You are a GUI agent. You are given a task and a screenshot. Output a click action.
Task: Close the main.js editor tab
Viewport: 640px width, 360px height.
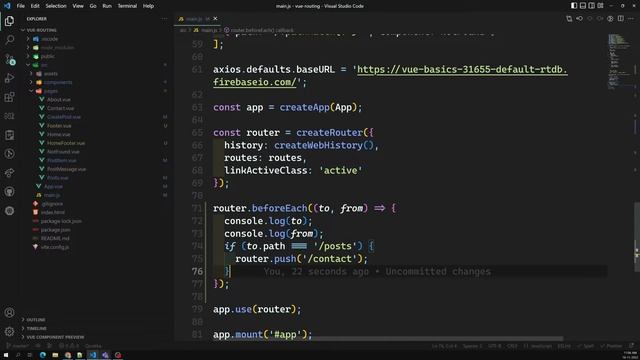click(x=215, y=18)
